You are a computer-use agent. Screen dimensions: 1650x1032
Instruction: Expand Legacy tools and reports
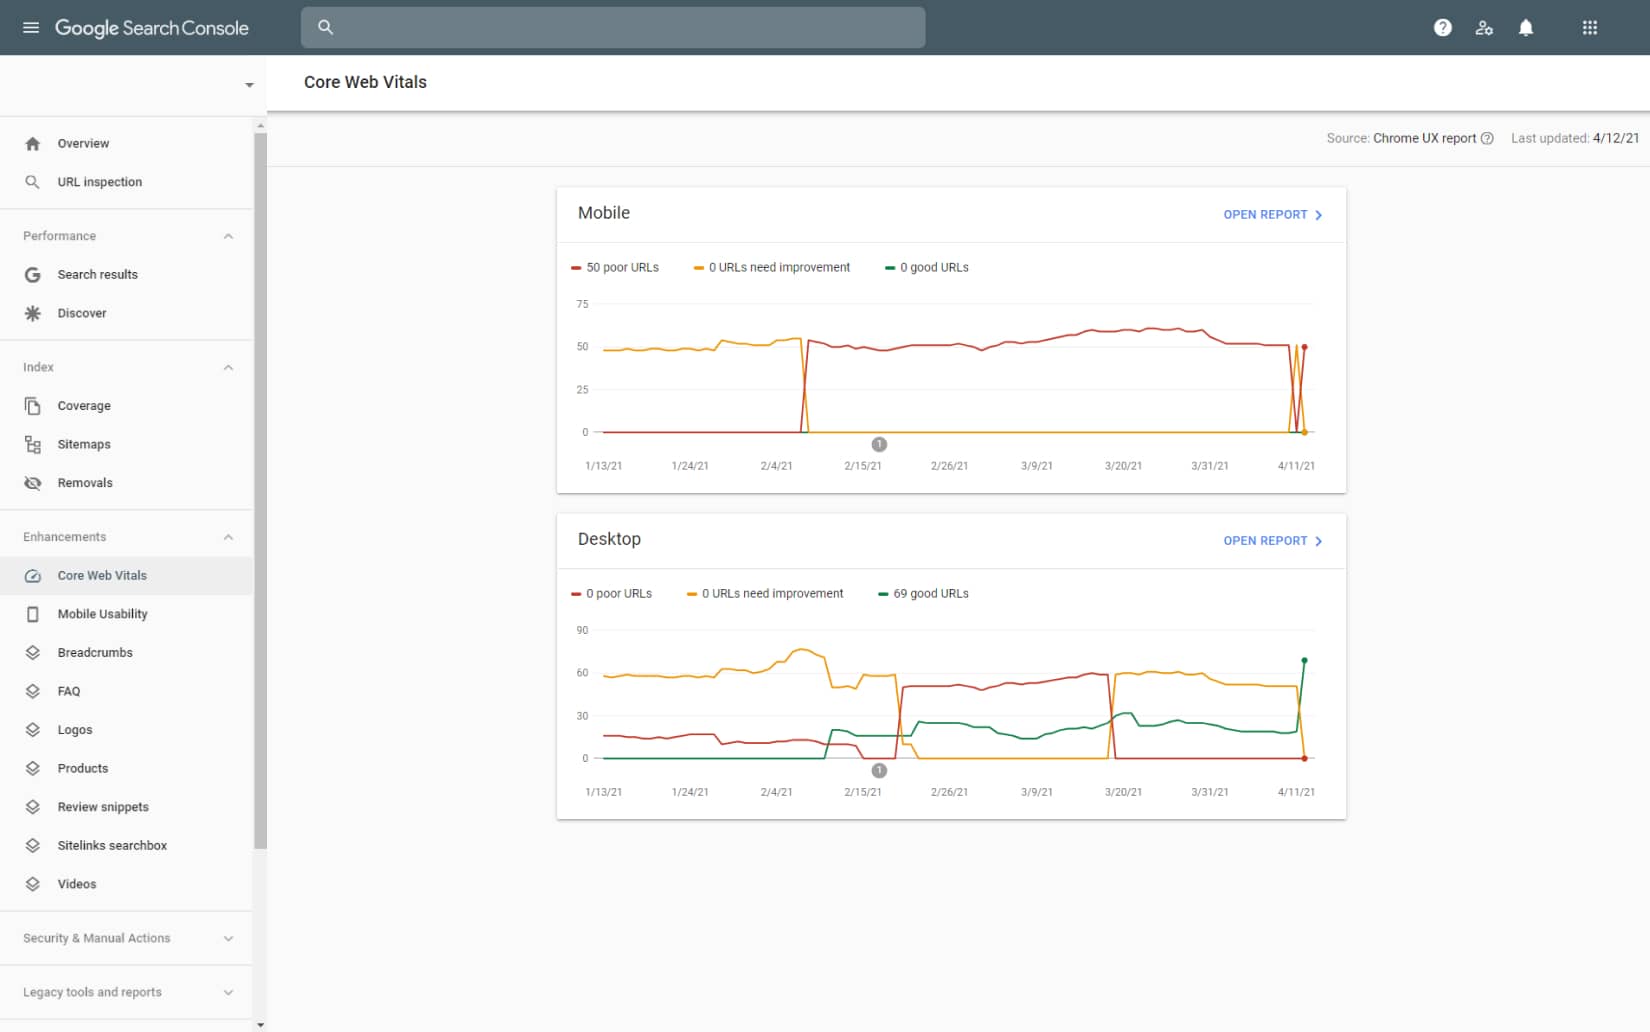tap(226, 992)
